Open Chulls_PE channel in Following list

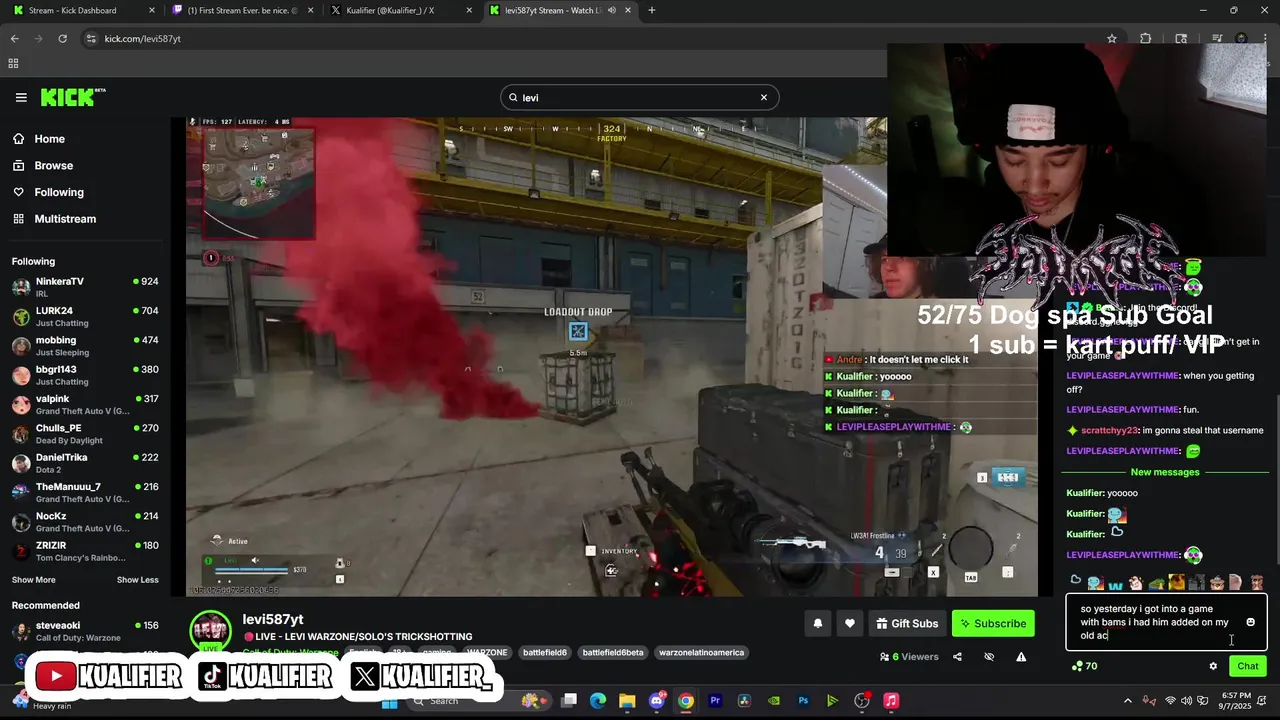point(85,433)
